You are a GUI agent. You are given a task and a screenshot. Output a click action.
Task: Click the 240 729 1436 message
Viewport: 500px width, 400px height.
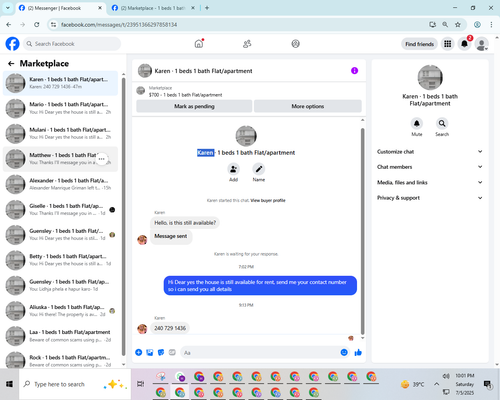(x=170, y=328)
